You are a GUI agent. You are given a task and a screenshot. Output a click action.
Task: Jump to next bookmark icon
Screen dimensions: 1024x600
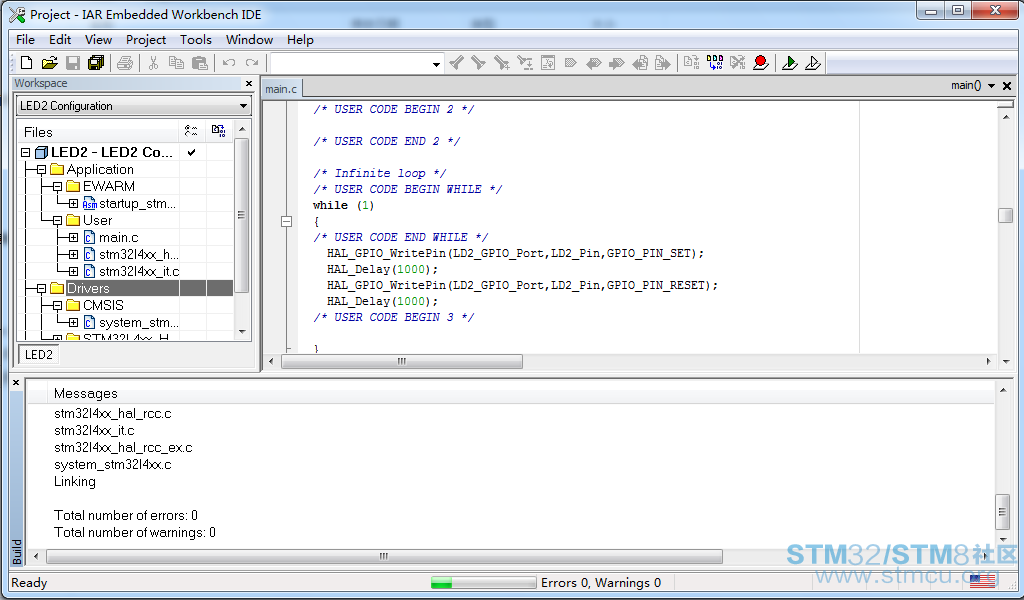(616, 63)
